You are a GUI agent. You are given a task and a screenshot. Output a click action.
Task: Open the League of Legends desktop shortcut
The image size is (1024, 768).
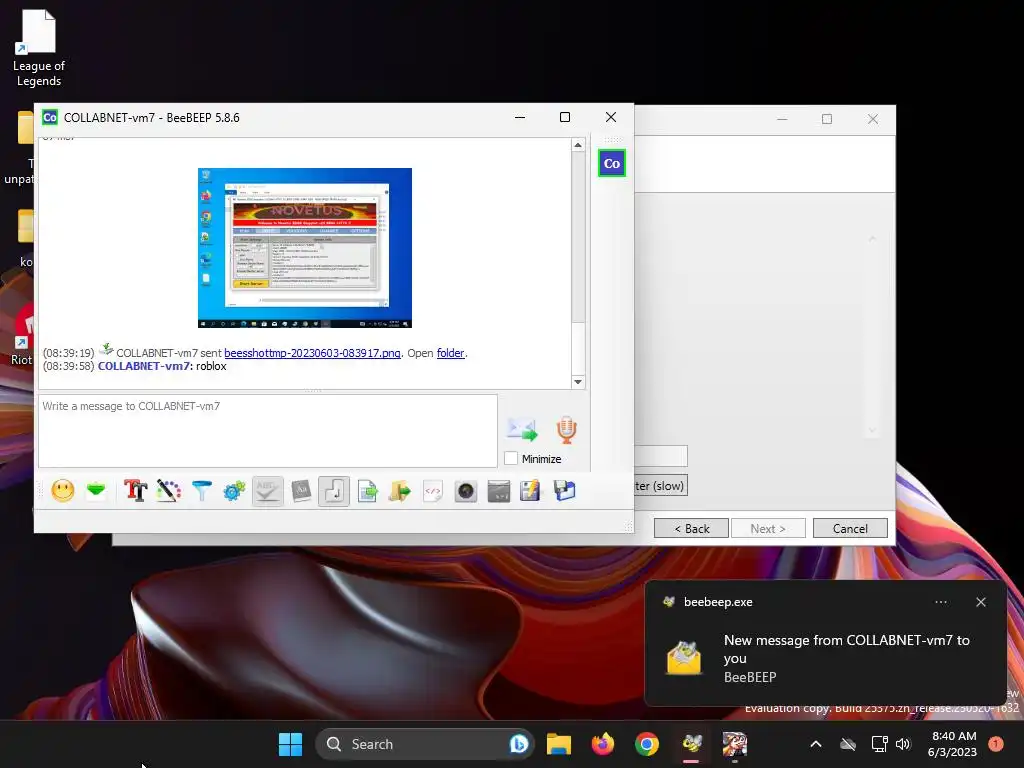click(x=39, y=49)
